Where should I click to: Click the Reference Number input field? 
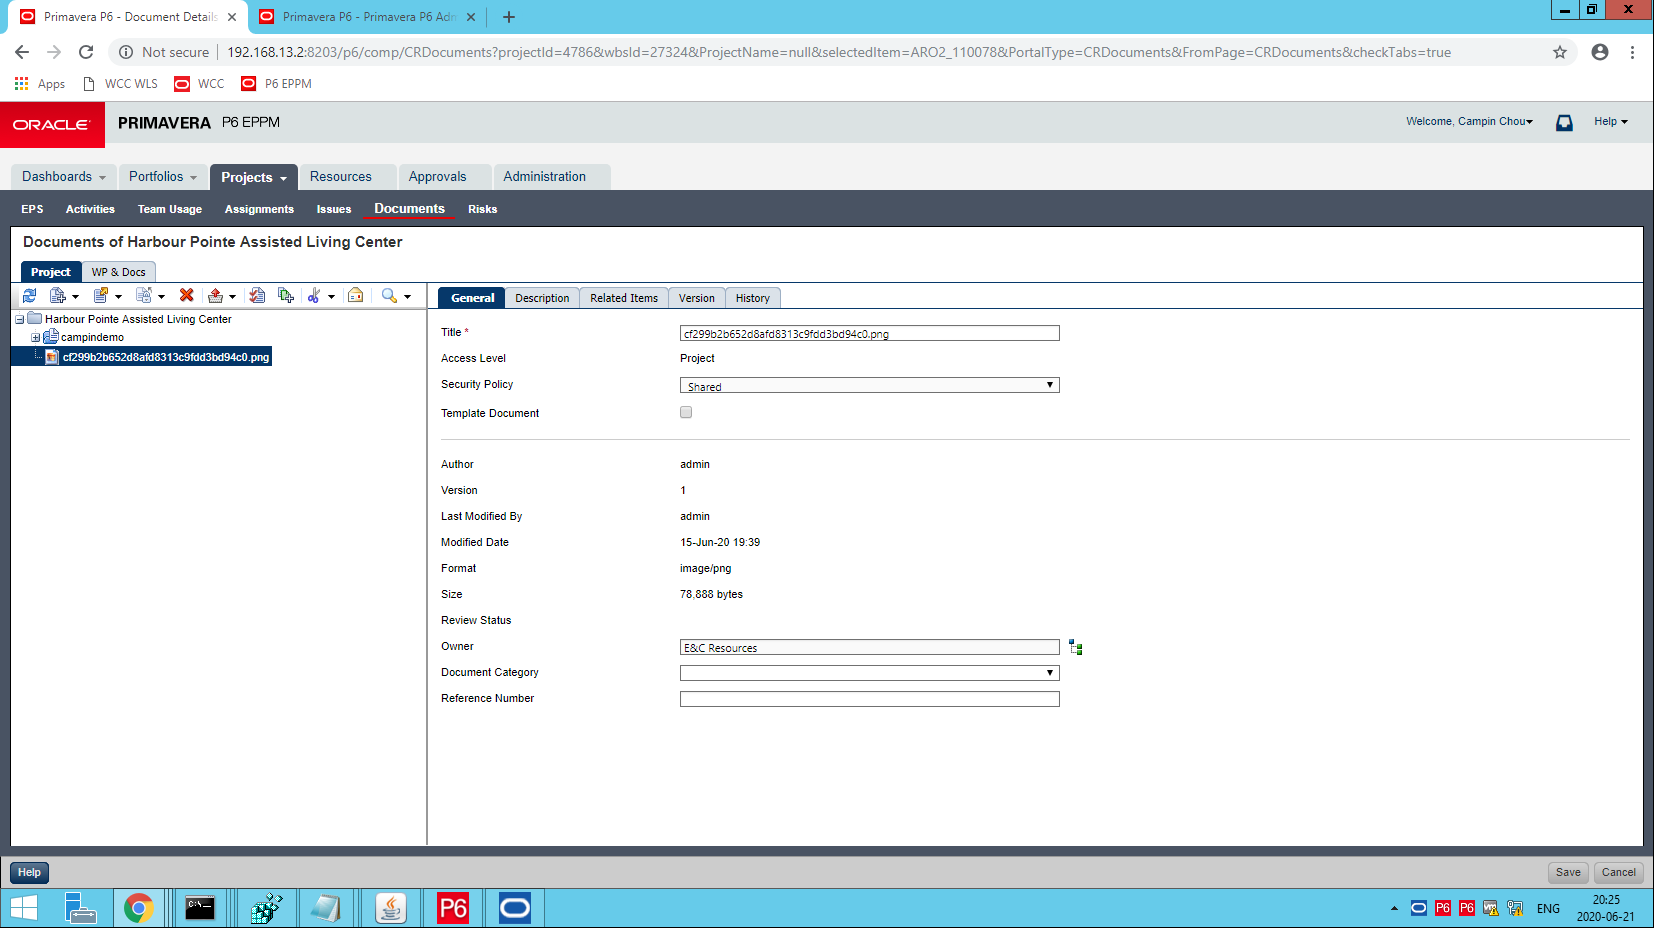coord(869,698)
